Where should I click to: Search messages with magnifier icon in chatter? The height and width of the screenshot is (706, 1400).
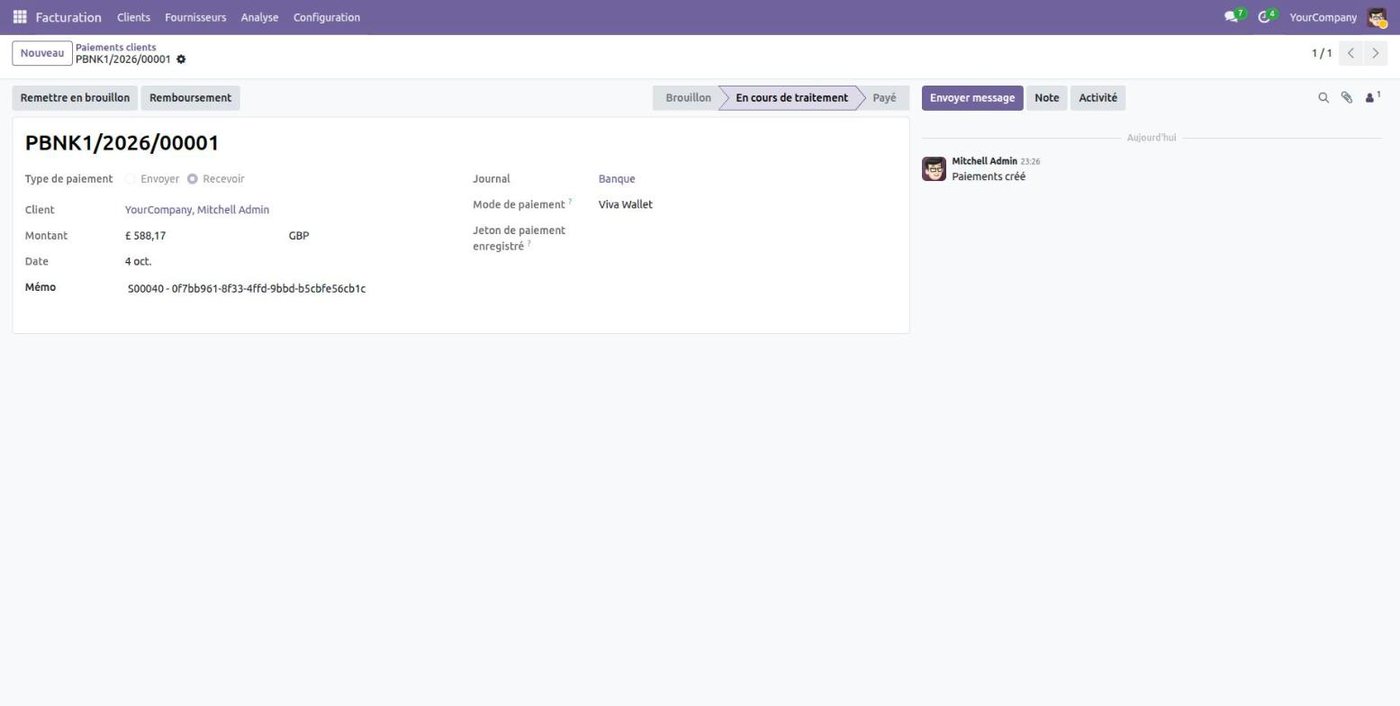1323,98
